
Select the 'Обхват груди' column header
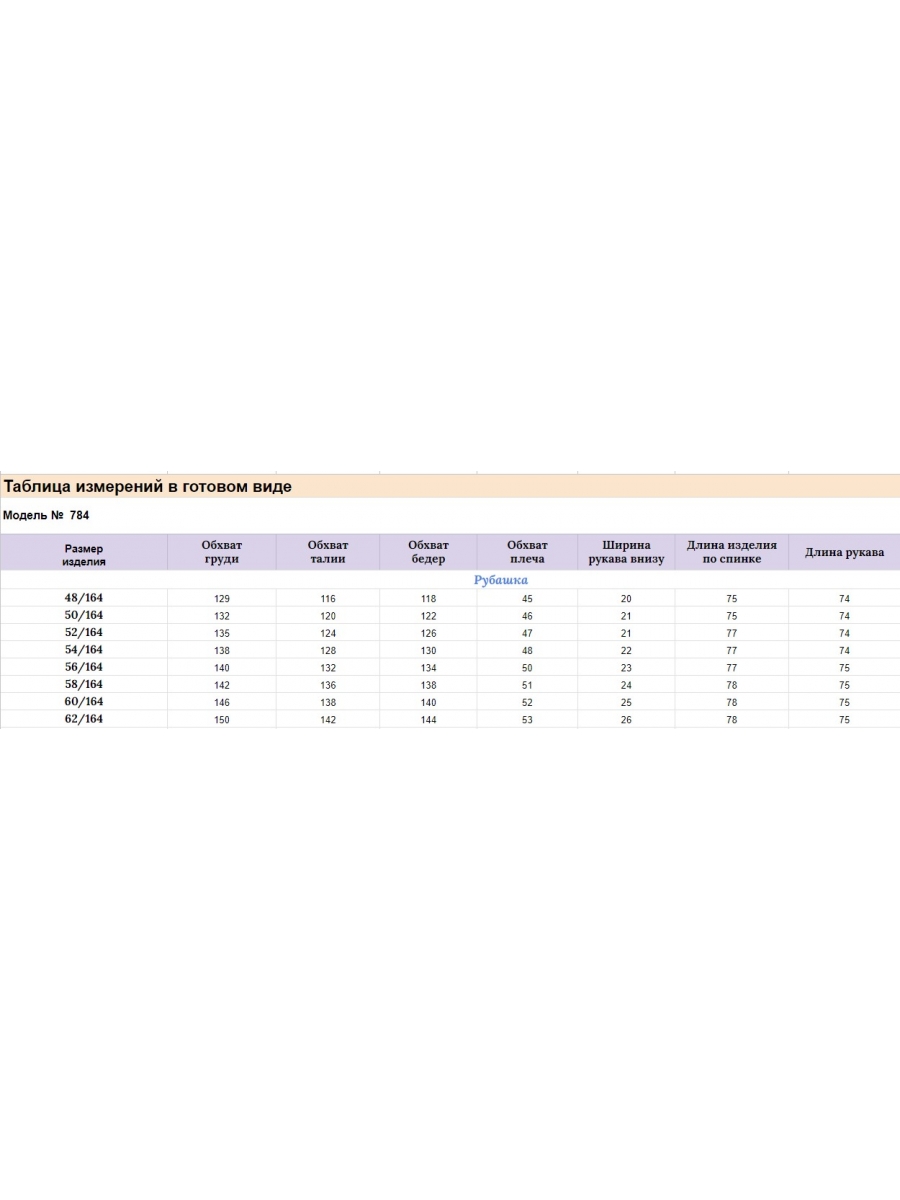pyautogui.click(x=222, y=552)
